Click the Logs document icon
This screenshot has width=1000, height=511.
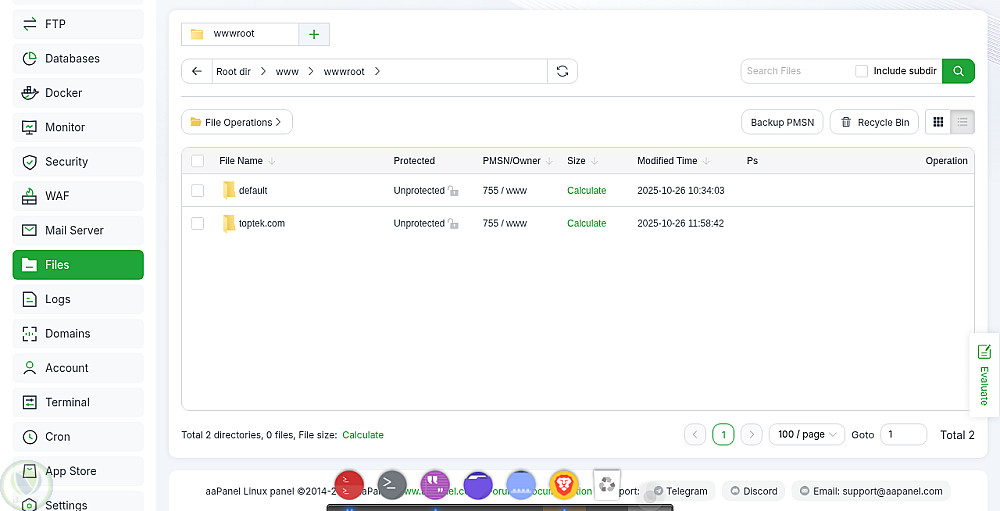(x=29, y=299)
